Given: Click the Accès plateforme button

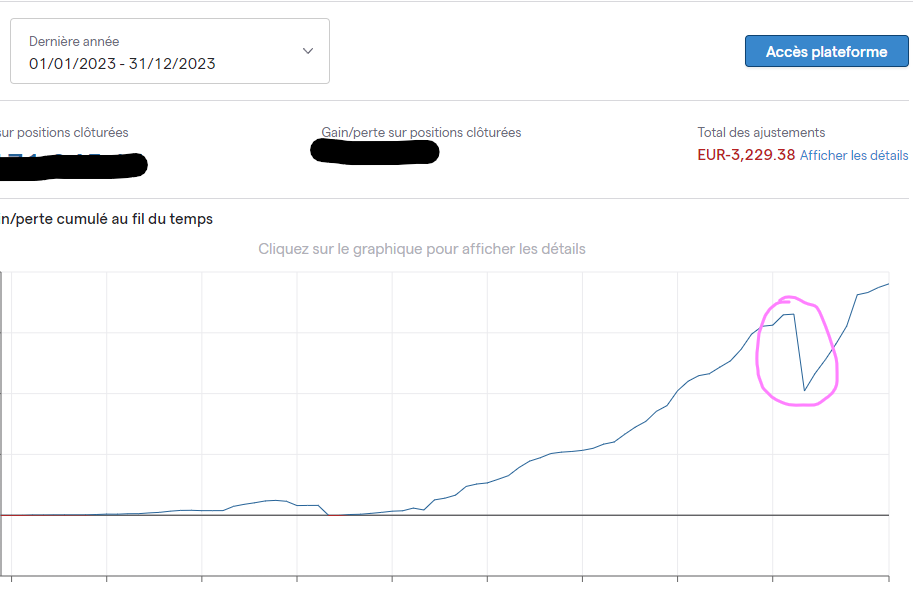Looking at the screenshot, I should coord(826,51).
